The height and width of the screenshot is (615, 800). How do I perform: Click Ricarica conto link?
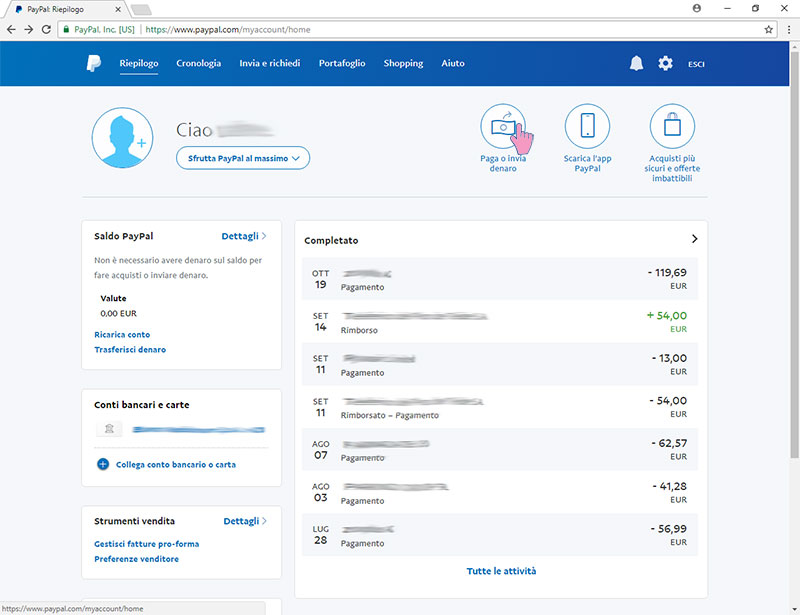tap(122, 335)
